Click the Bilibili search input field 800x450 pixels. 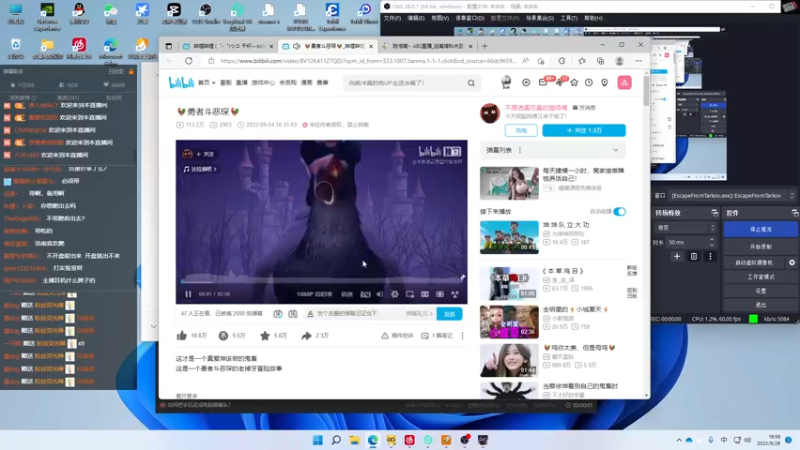point(406,83)
